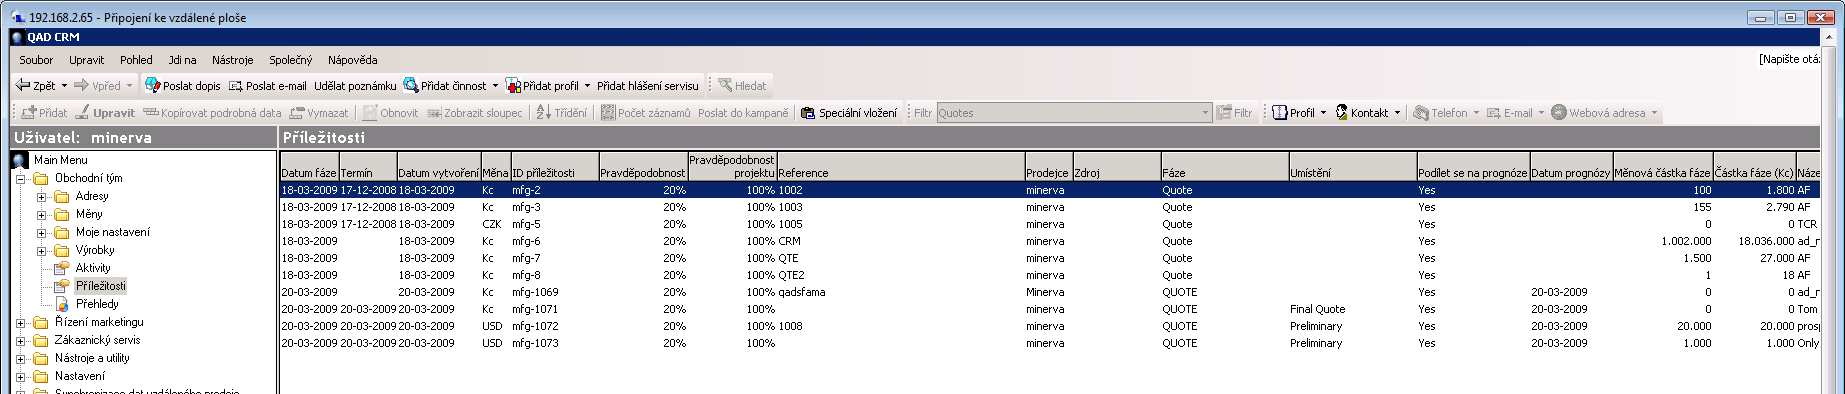Open the Soubor menu

point(36,60)
